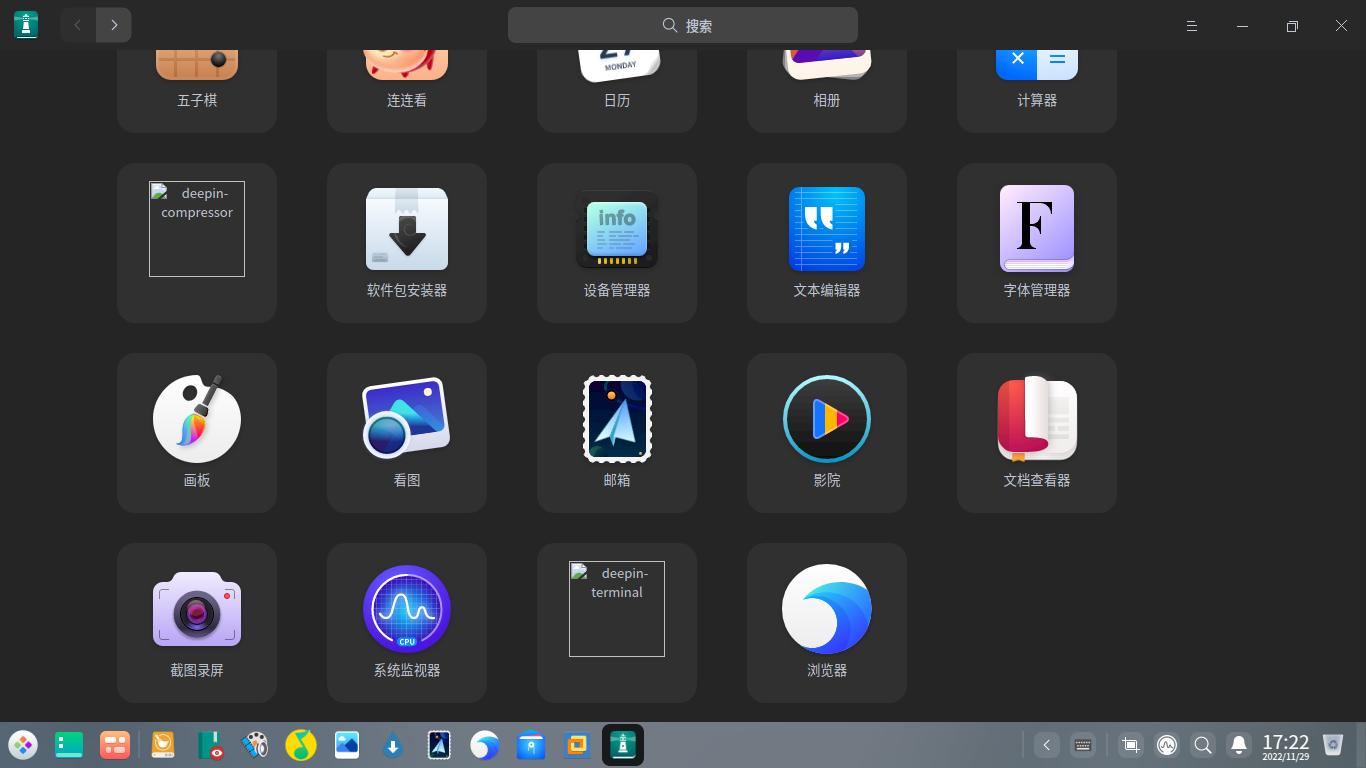Image resolution: width=1366 pixels, height=768 pixels.
Task: Open the trash bin in the taskbar
Action: pyautogui.click(x=1333, y=745)
